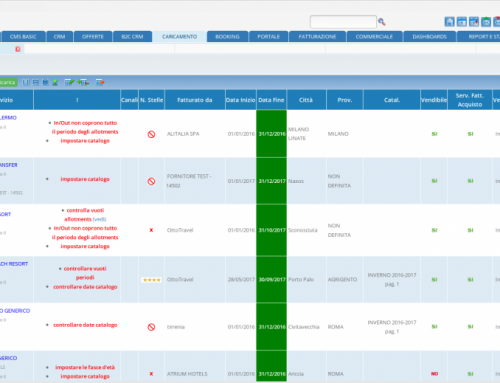Image resolution: width=500 pixels, height=383 pixels.
Task: Click the save disk toolbar icon
Action: point(45,82)
